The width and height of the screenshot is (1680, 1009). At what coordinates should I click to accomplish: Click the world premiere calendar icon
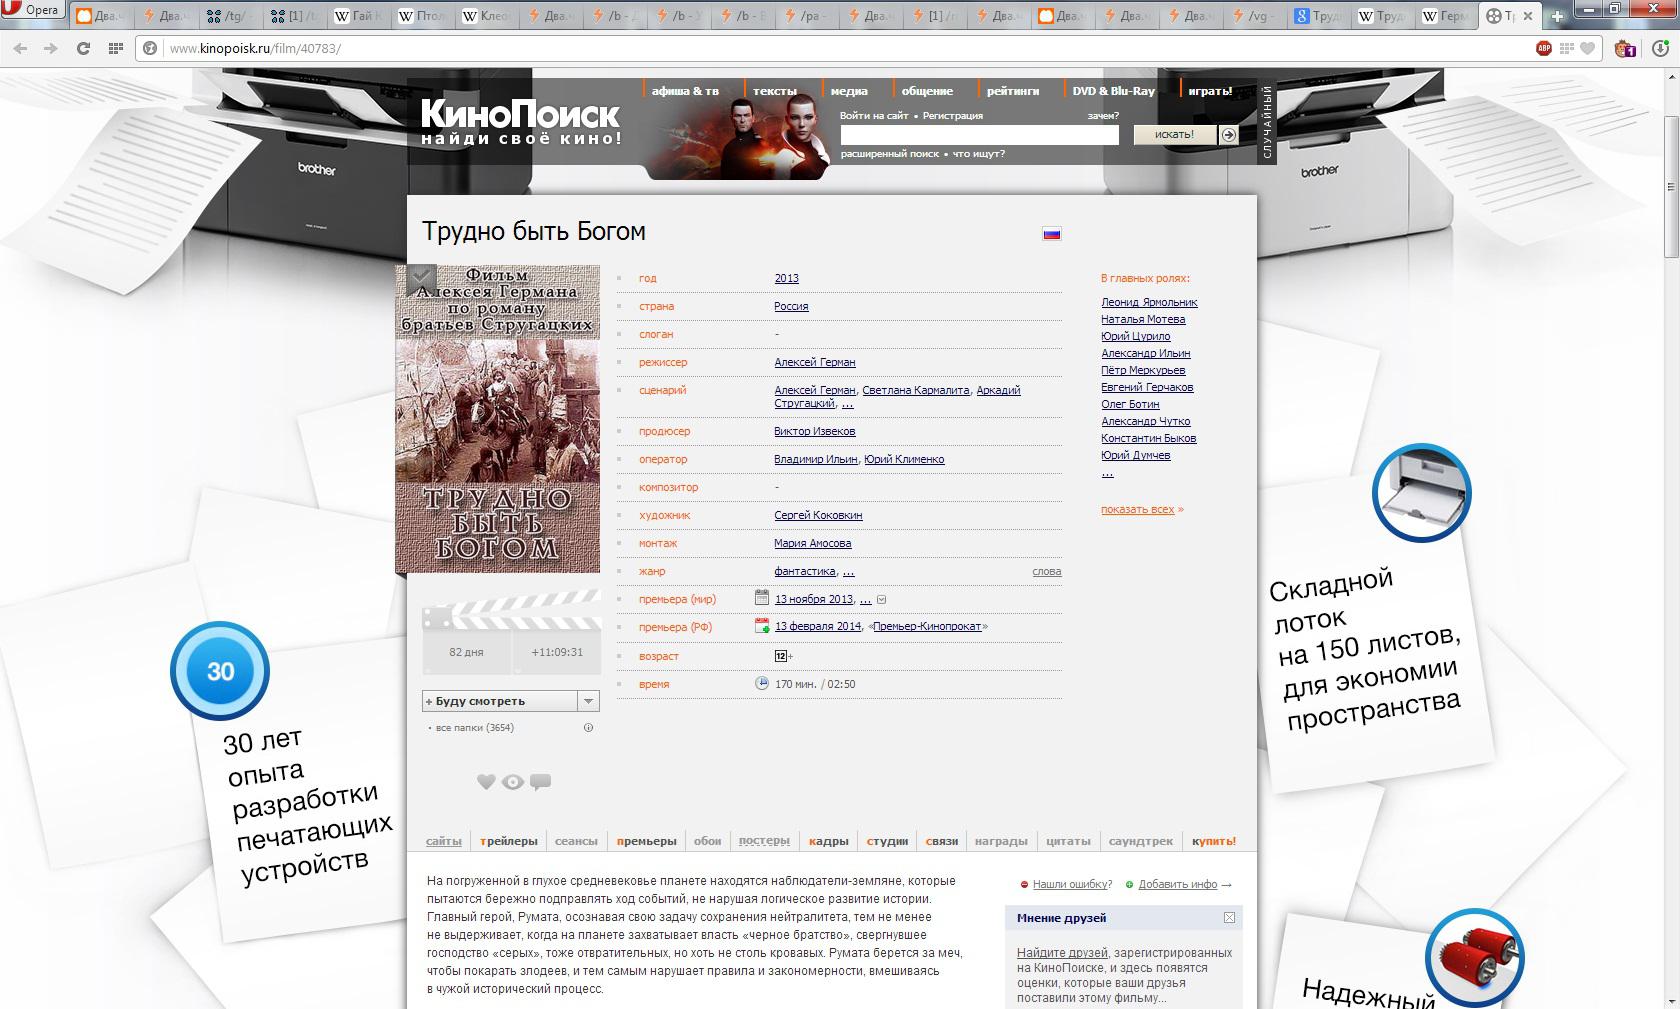pos(762,598)
